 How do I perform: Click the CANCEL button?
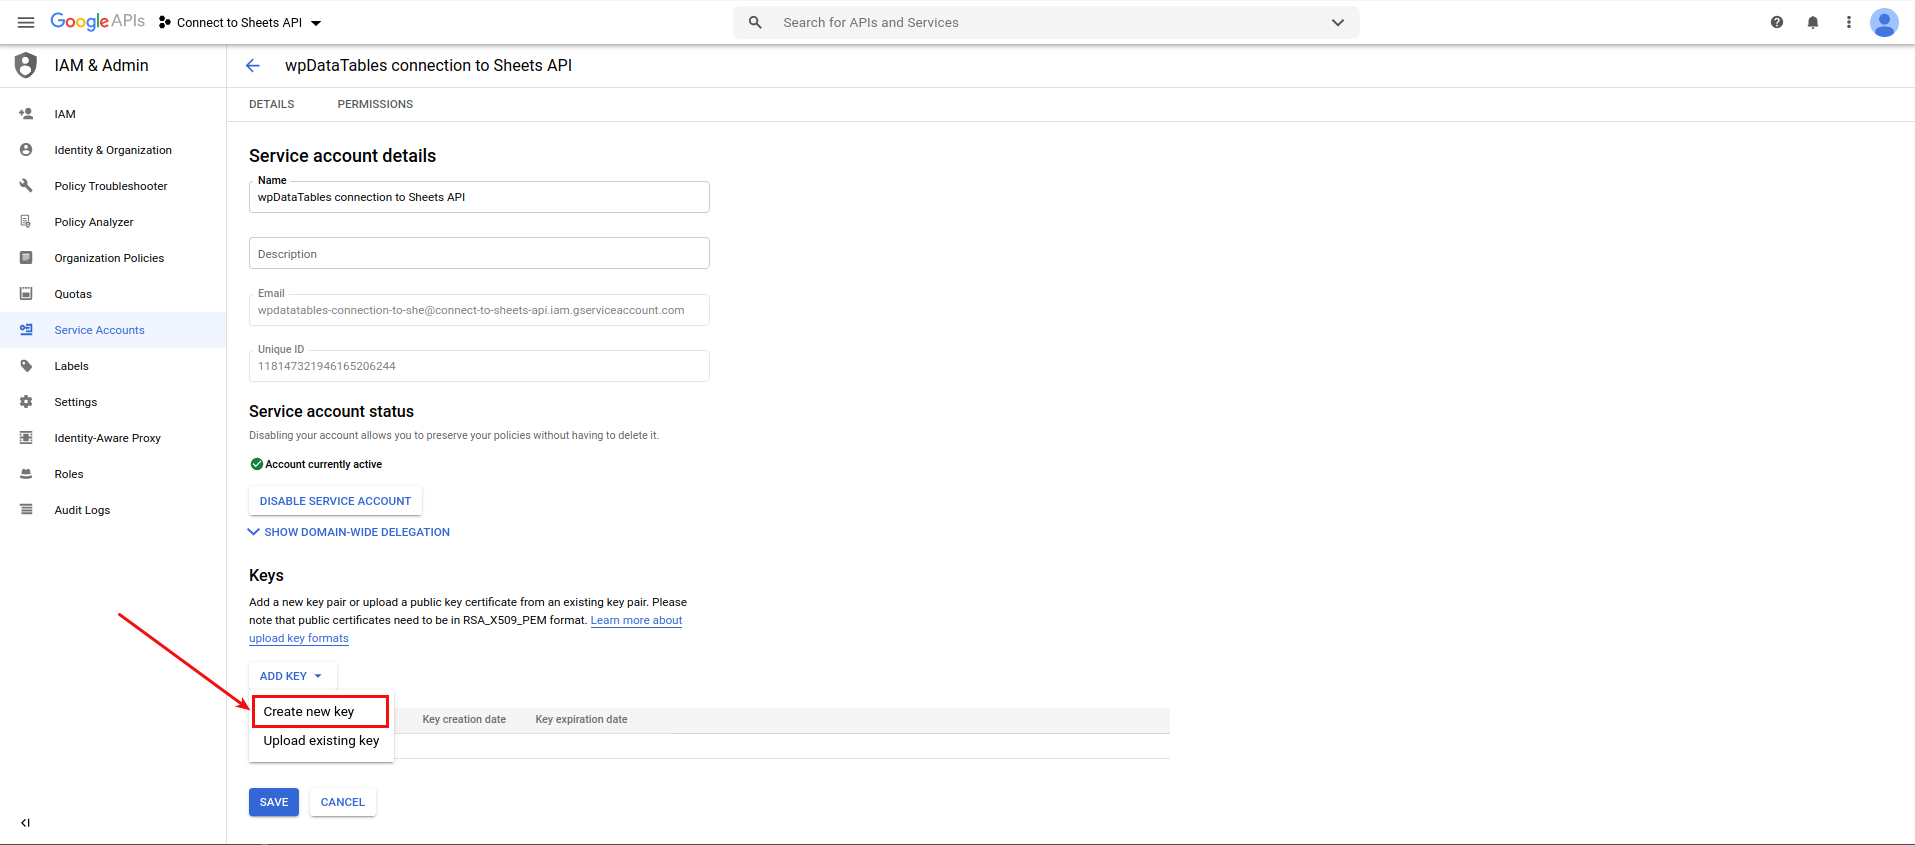(x=343, y=802)
